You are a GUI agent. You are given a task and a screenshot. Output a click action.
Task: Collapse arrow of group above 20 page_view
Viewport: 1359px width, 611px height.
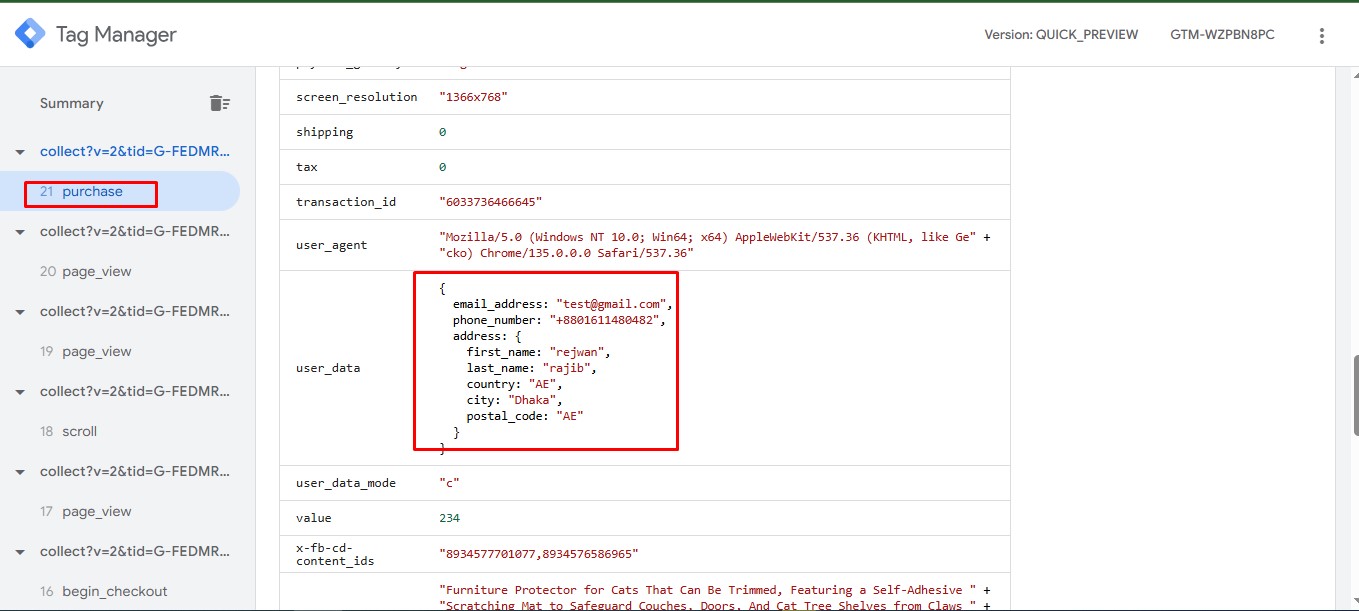[x=20, y=232]
